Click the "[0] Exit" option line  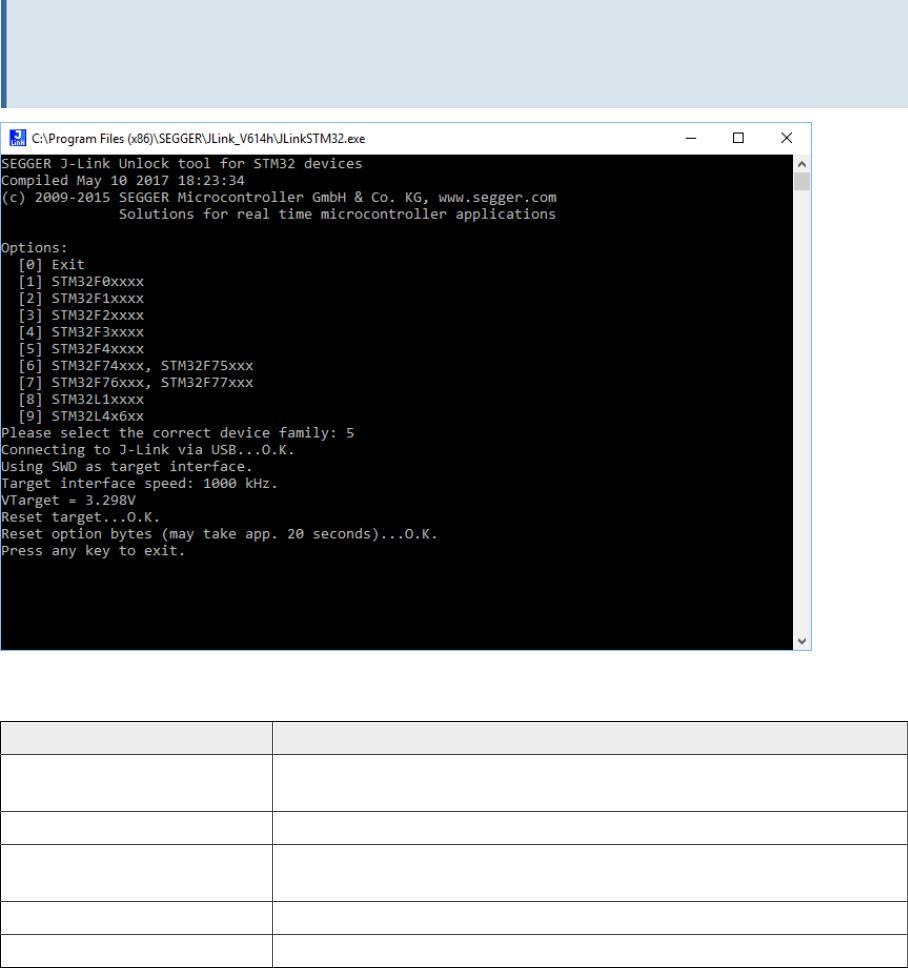click(59, 265)
